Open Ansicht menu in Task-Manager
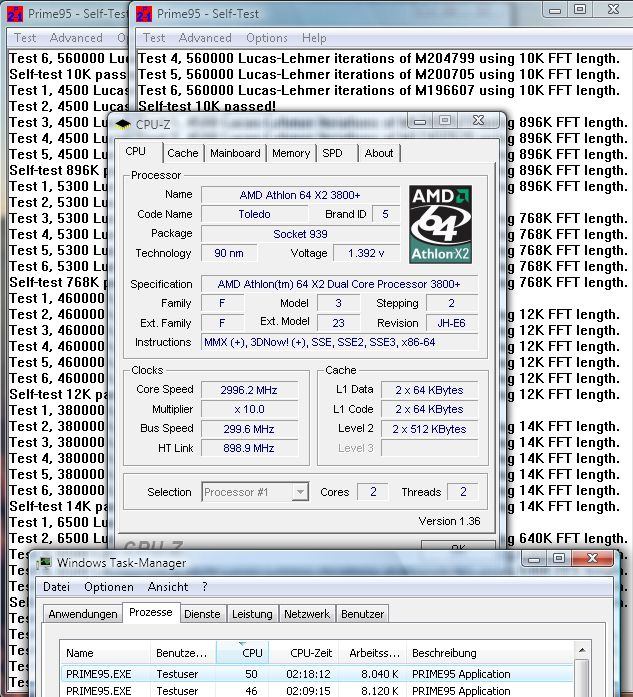 click(168, 587)
